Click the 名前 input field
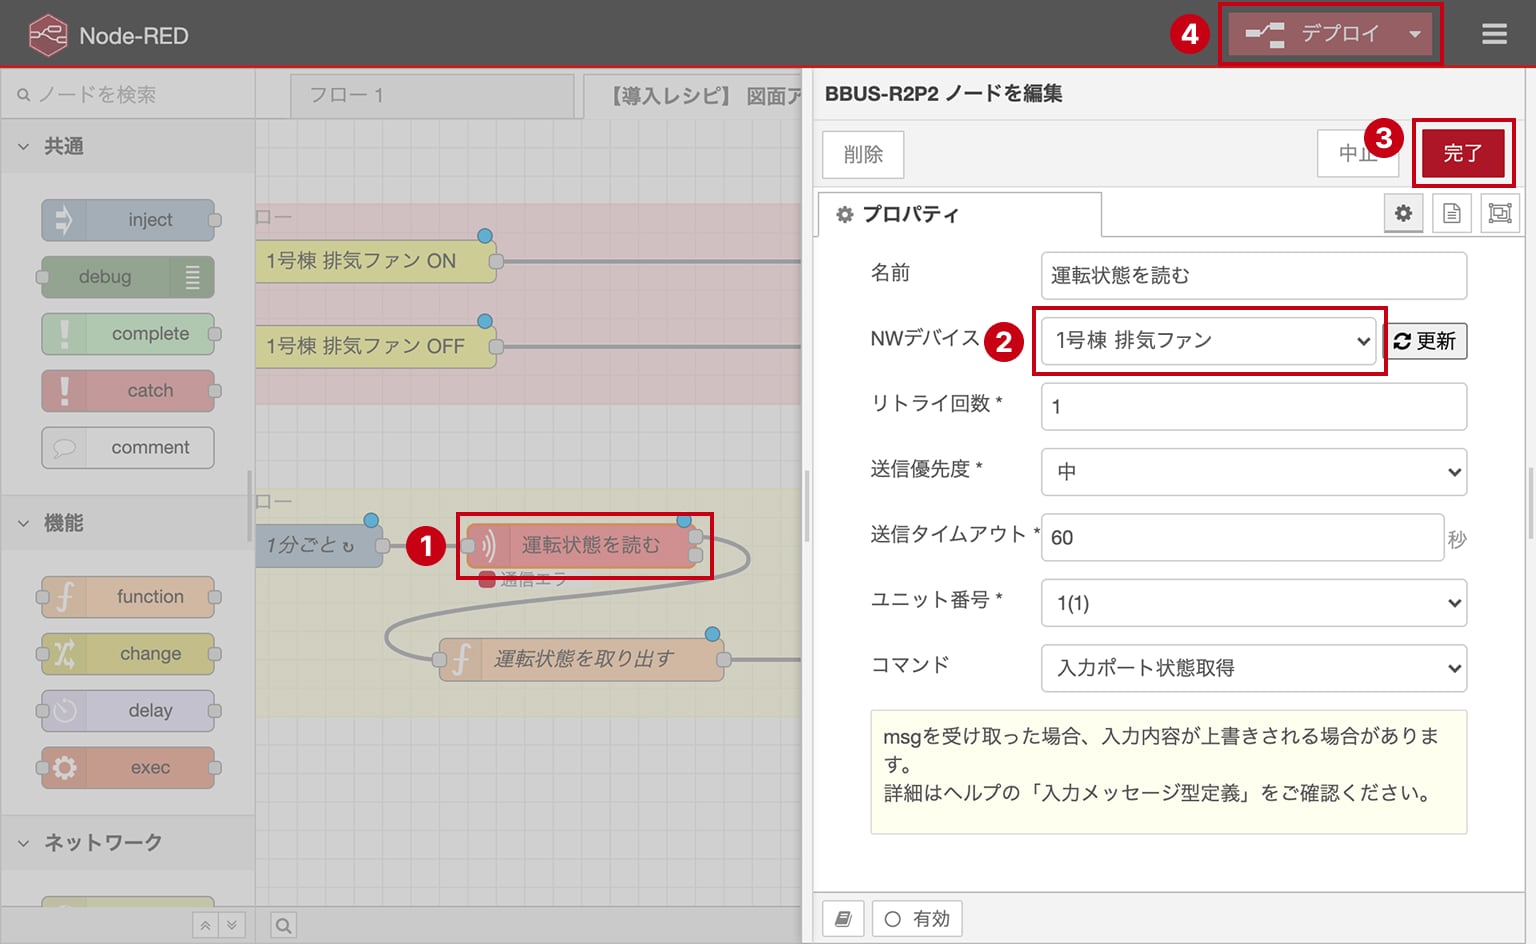This screenshot has width=1536, height=944. [1254, 275]
